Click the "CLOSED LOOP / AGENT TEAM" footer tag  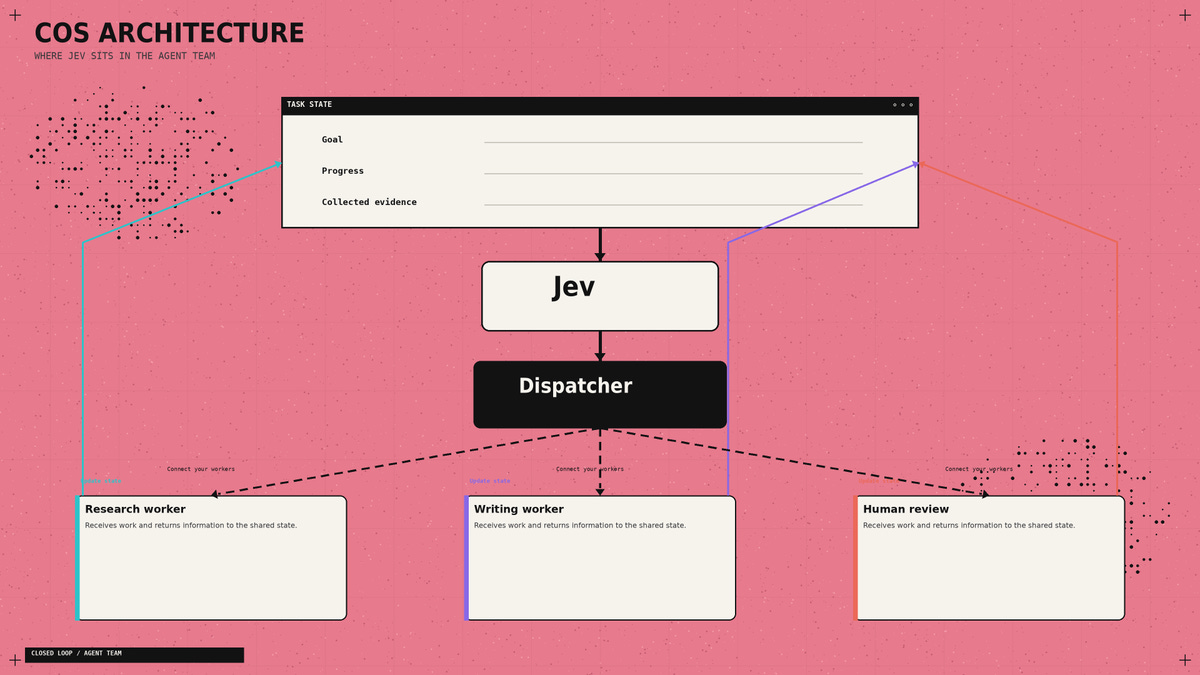(134, 654)
